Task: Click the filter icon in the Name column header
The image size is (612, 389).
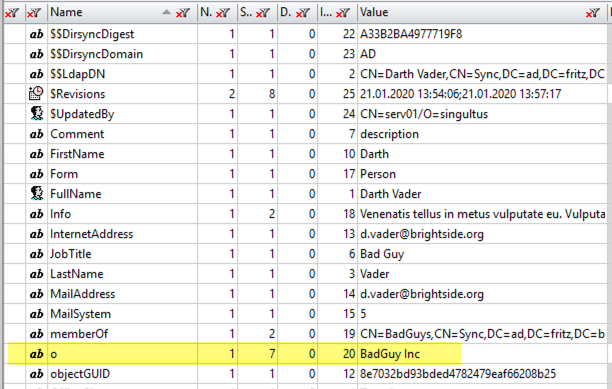Action: click(x=182, y=13)
